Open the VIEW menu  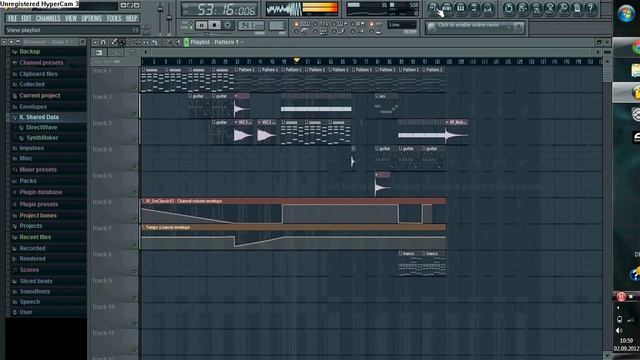click(x=71, y=18)
